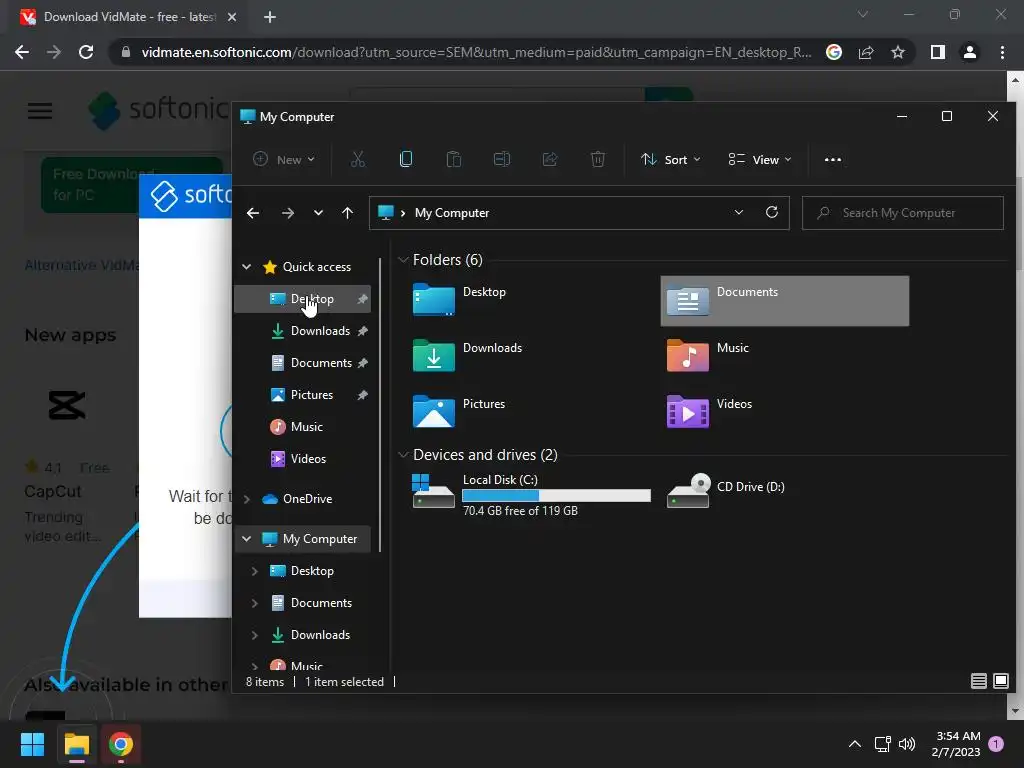Image resolution: width=1024 pixels, height=768 pixels.
Task: Select Local Disk (C:) drive
Action: [x=531, y=494]
